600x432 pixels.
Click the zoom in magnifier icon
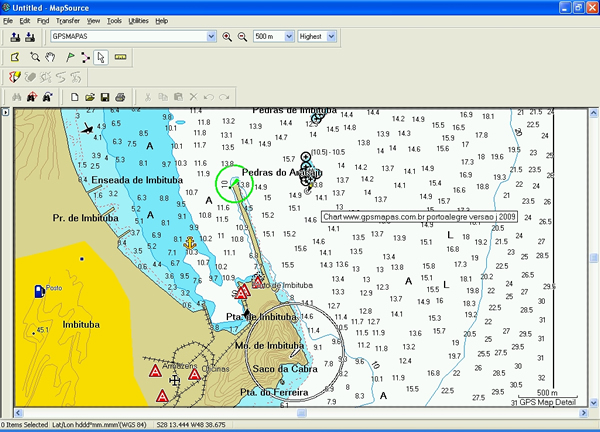tap(227, 37)
